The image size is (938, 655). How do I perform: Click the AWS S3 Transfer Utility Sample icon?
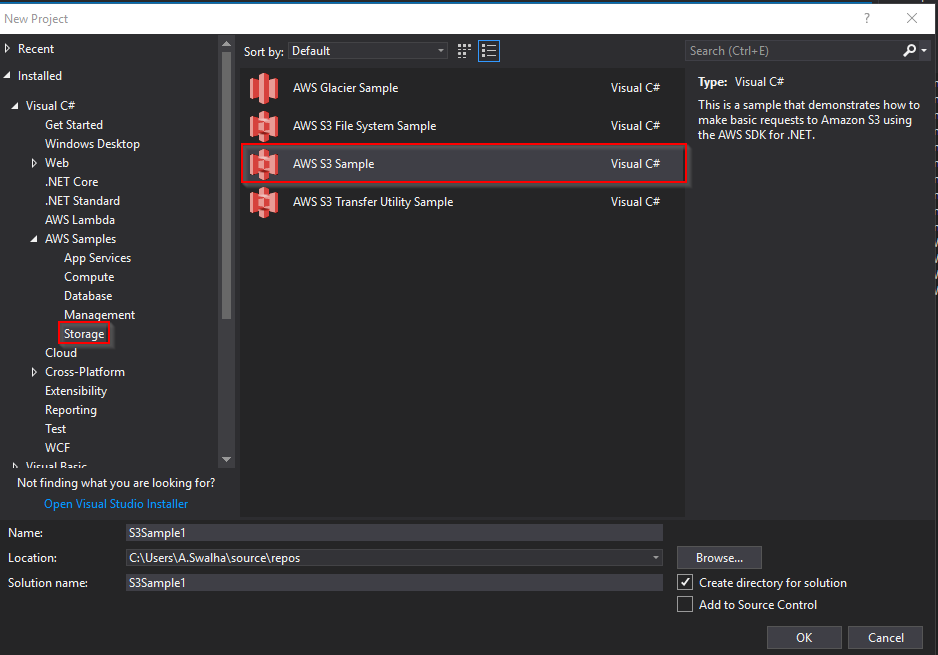tap(264, 202)
